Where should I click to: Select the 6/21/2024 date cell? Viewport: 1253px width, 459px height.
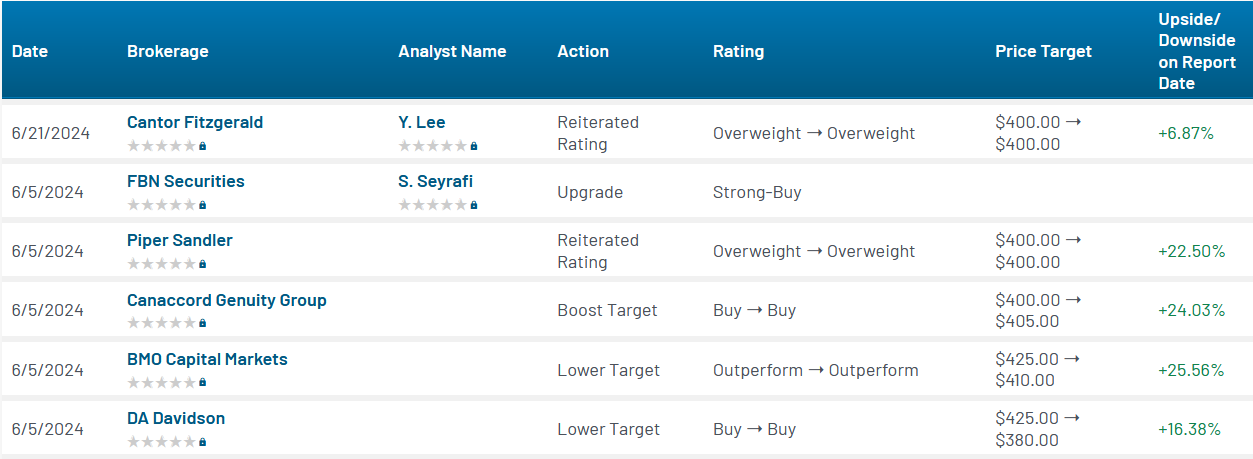pos(51,133)
